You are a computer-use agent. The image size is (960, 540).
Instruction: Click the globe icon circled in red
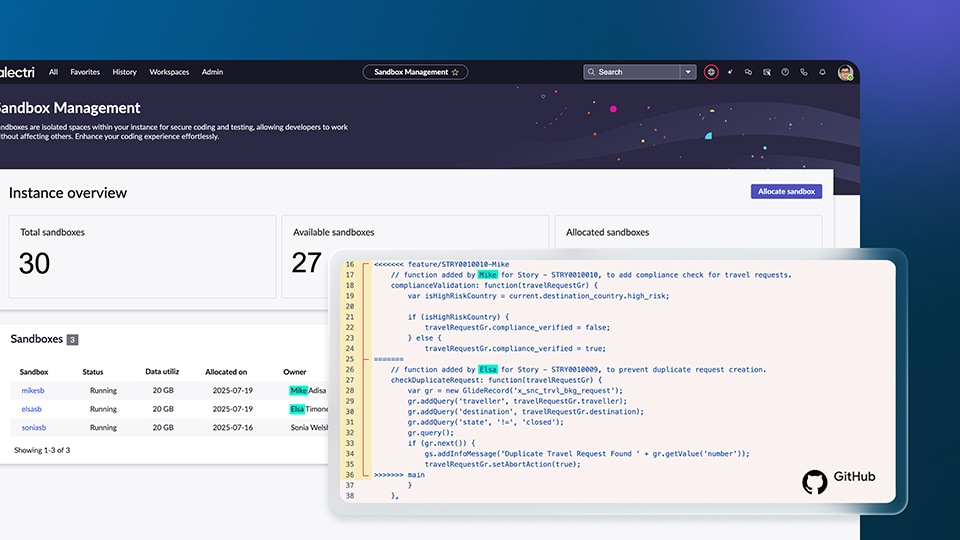(711, 72)
